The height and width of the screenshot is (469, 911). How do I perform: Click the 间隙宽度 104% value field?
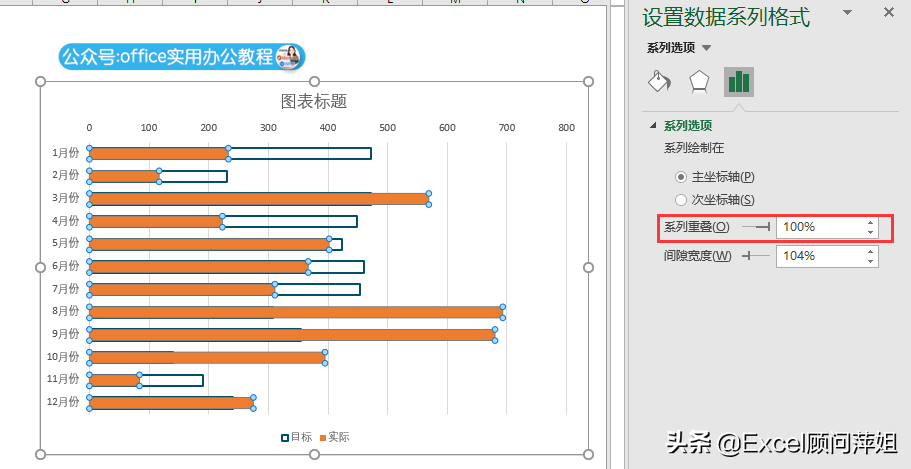(820, 256)
